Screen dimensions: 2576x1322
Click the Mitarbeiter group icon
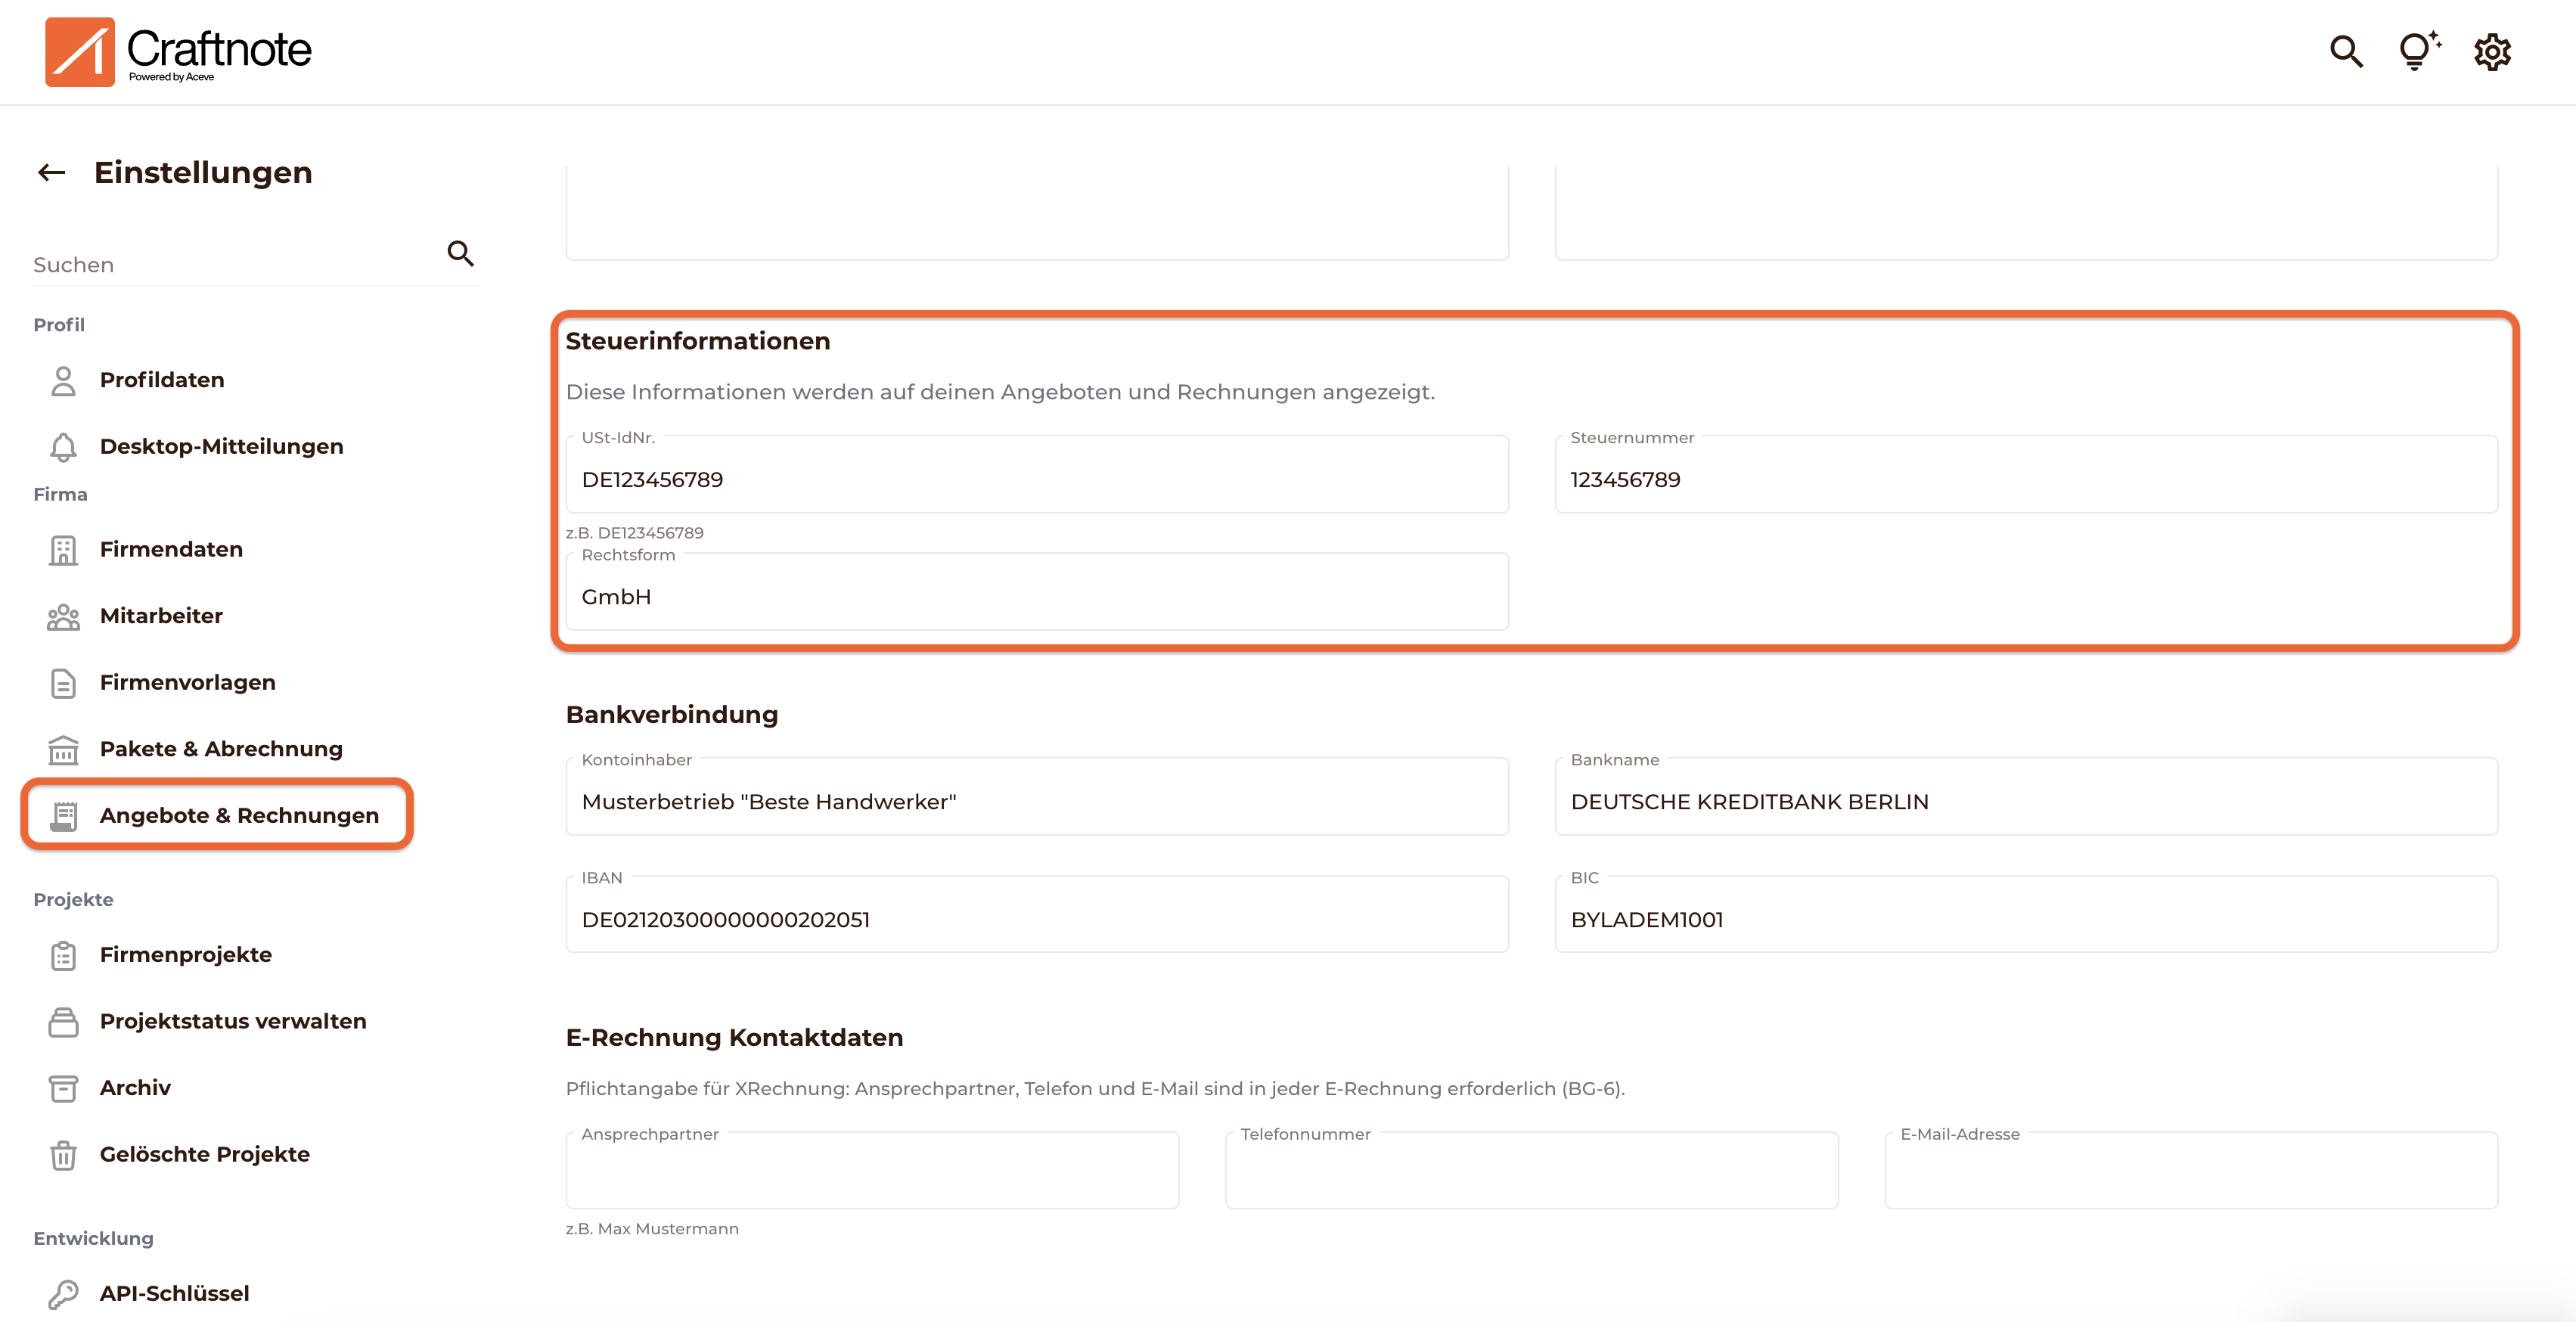63,617
